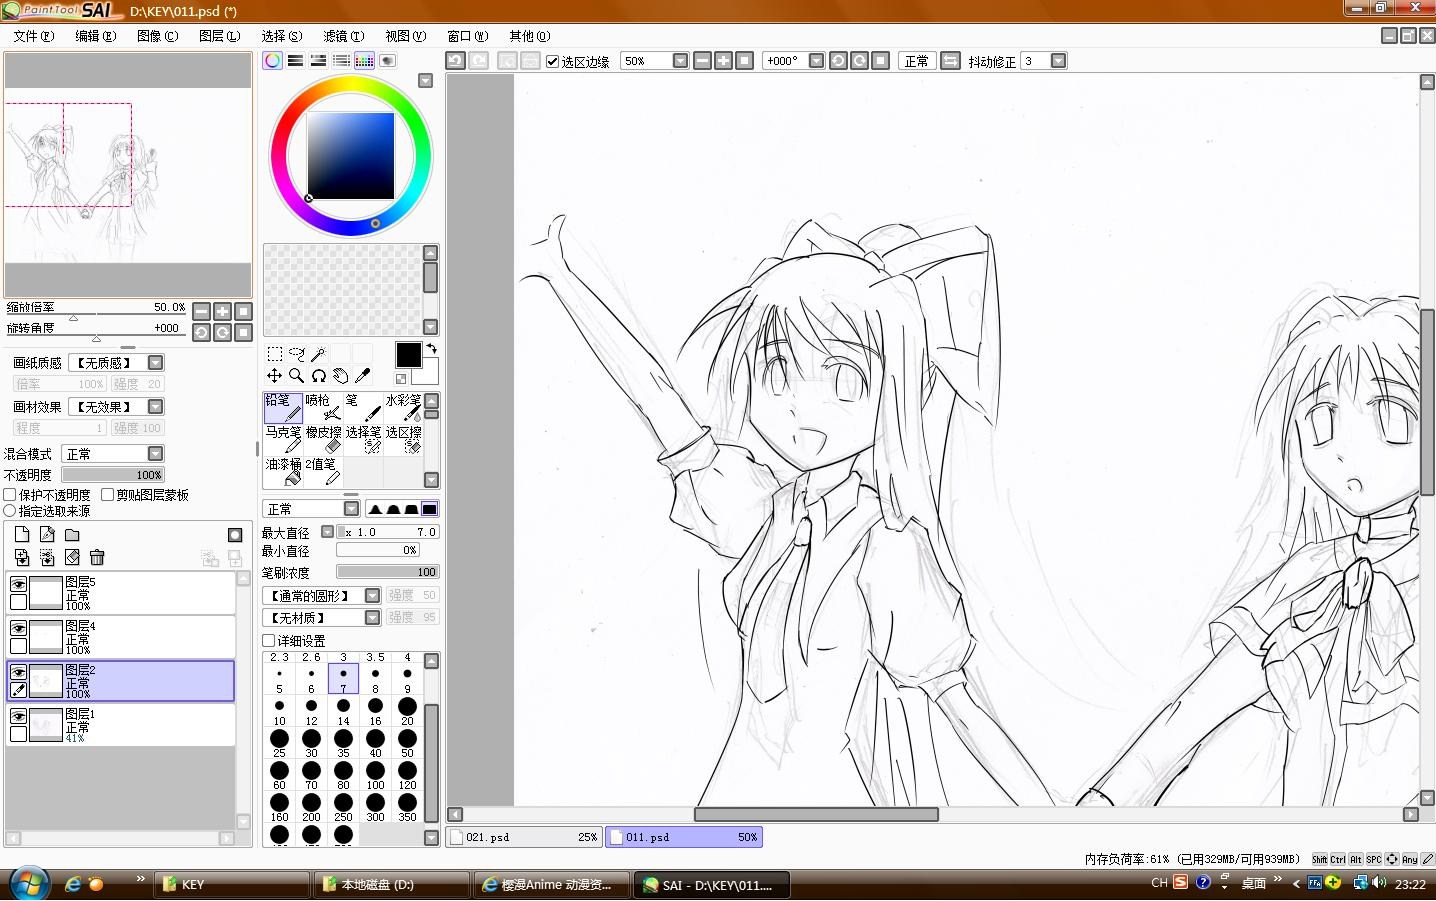Open the +000° rotation angle dropdown

(x=816, y=61)
